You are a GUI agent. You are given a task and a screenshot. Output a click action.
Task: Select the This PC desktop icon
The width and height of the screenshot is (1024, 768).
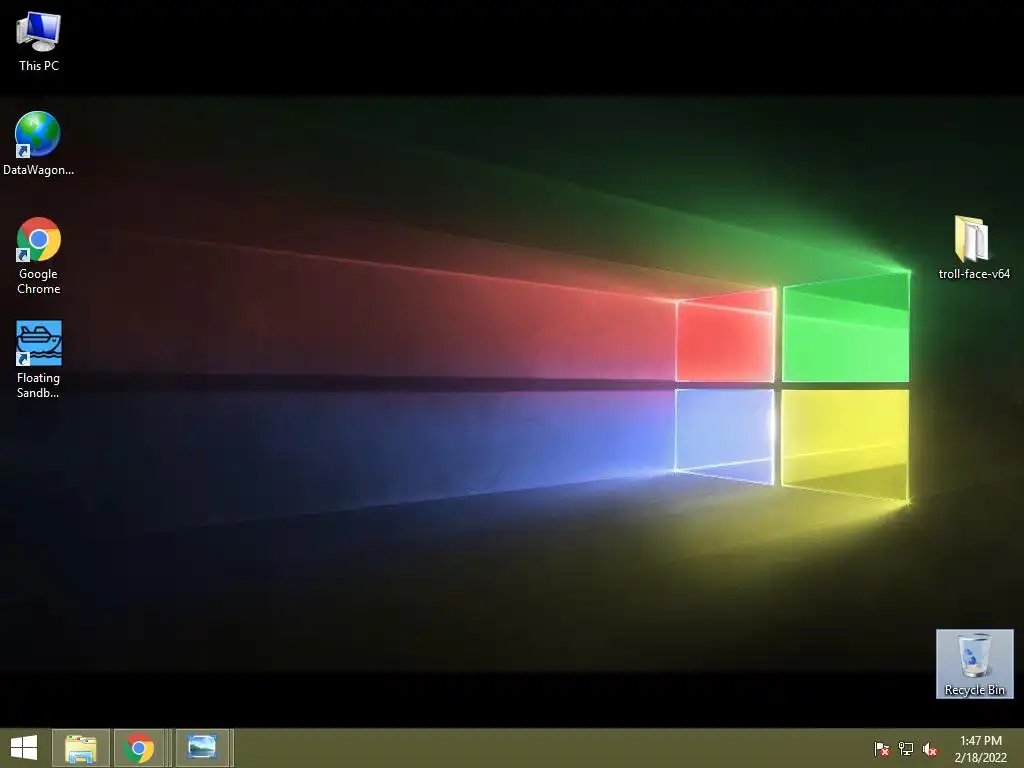[39, 32]
